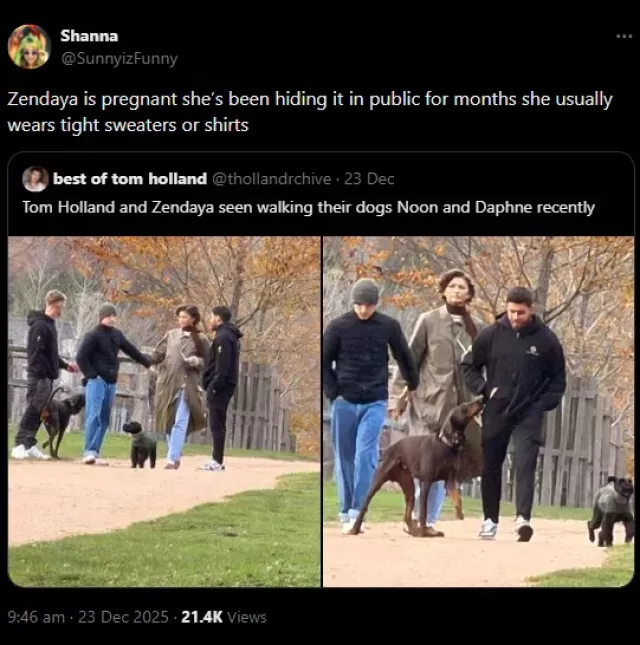
Task: Click the Shanna display name
Action: [x=89, y=36]
